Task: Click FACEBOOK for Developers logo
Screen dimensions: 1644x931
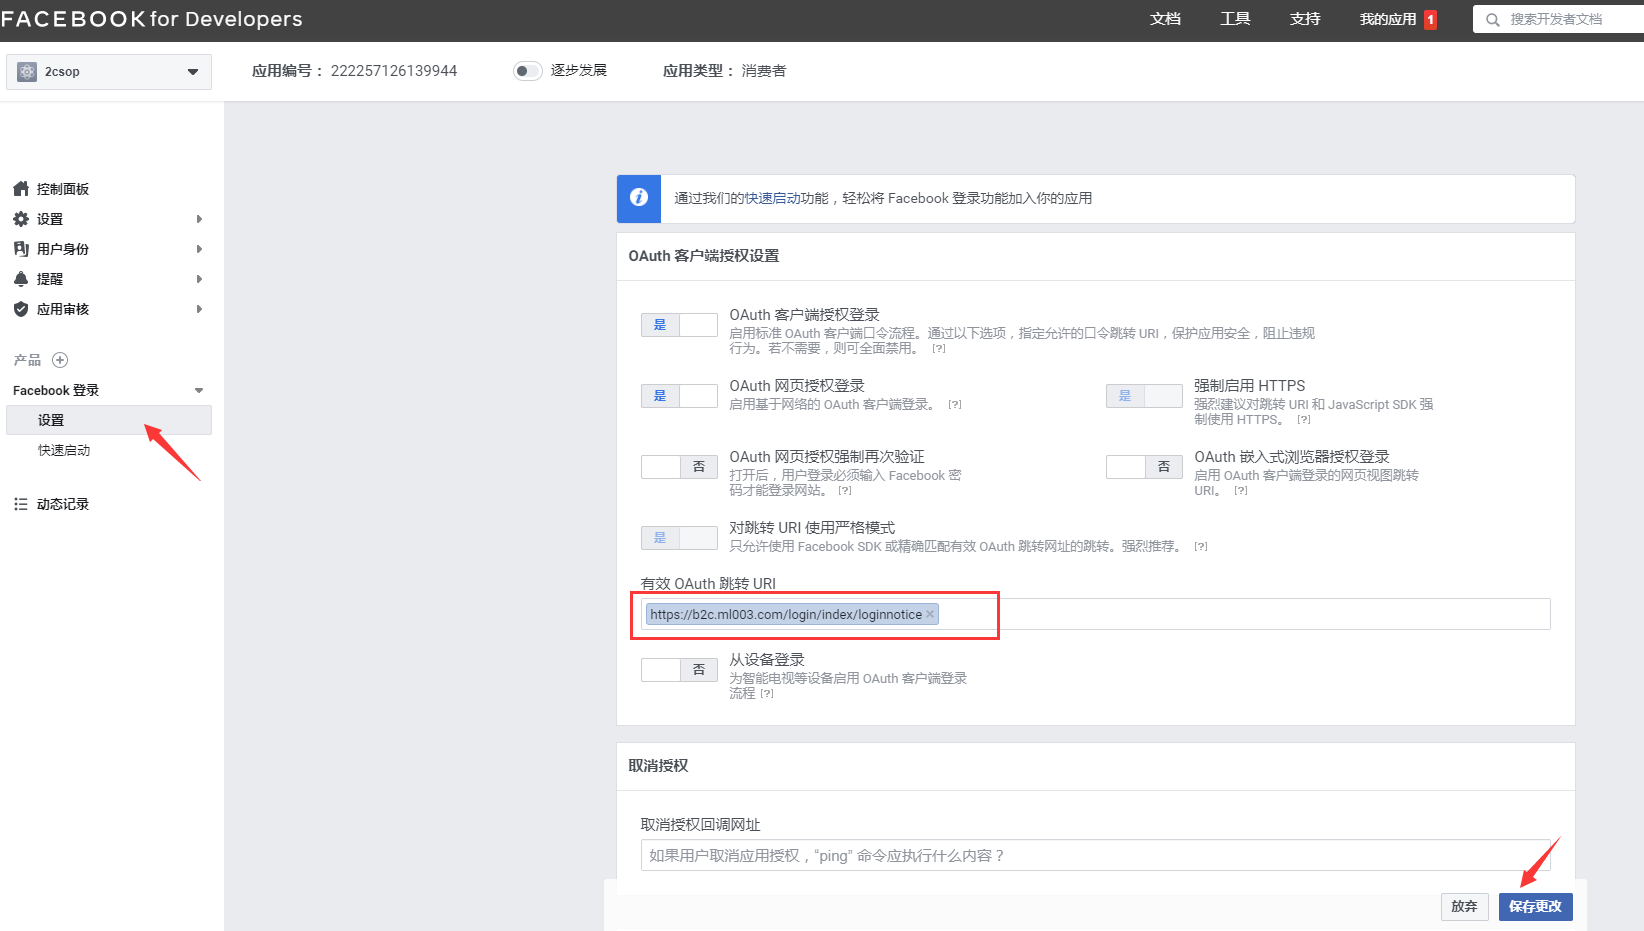Action: click(152, 19)
